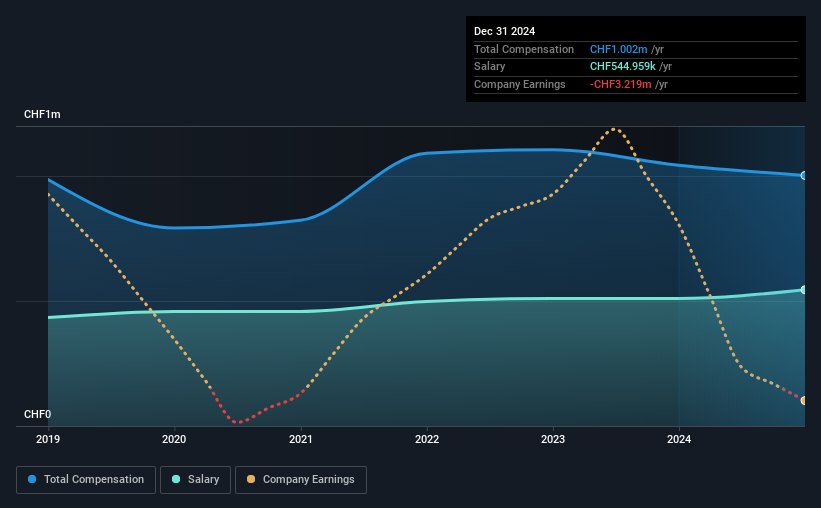Click the 2019 x-axis label

tap(48, 439)
